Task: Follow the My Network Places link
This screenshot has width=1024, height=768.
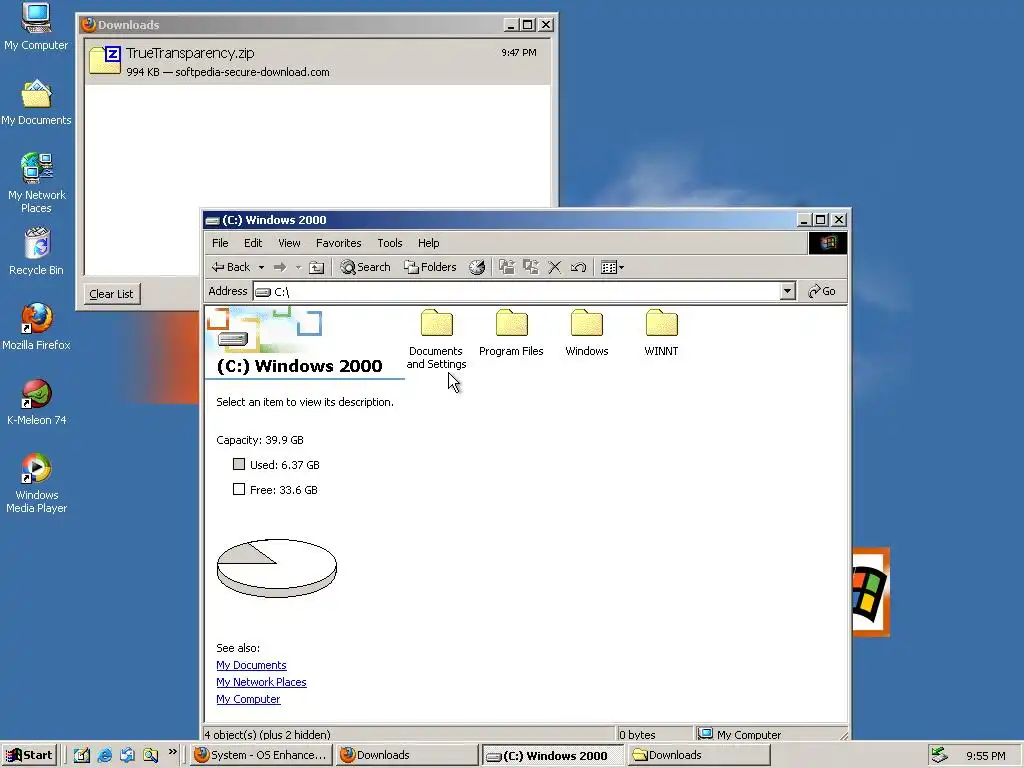Action: 261,682
